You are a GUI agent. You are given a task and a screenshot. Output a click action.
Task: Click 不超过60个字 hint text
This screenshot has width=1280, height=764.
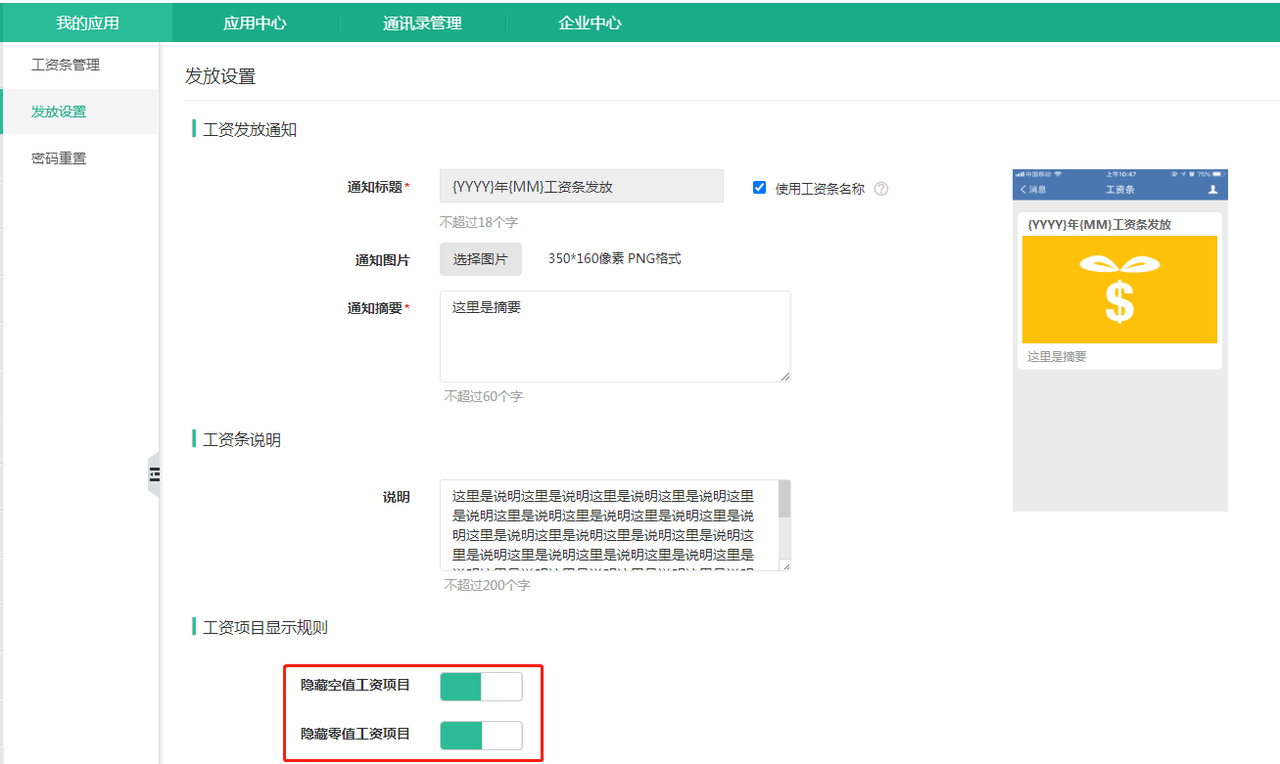click(x=483, y=397)
